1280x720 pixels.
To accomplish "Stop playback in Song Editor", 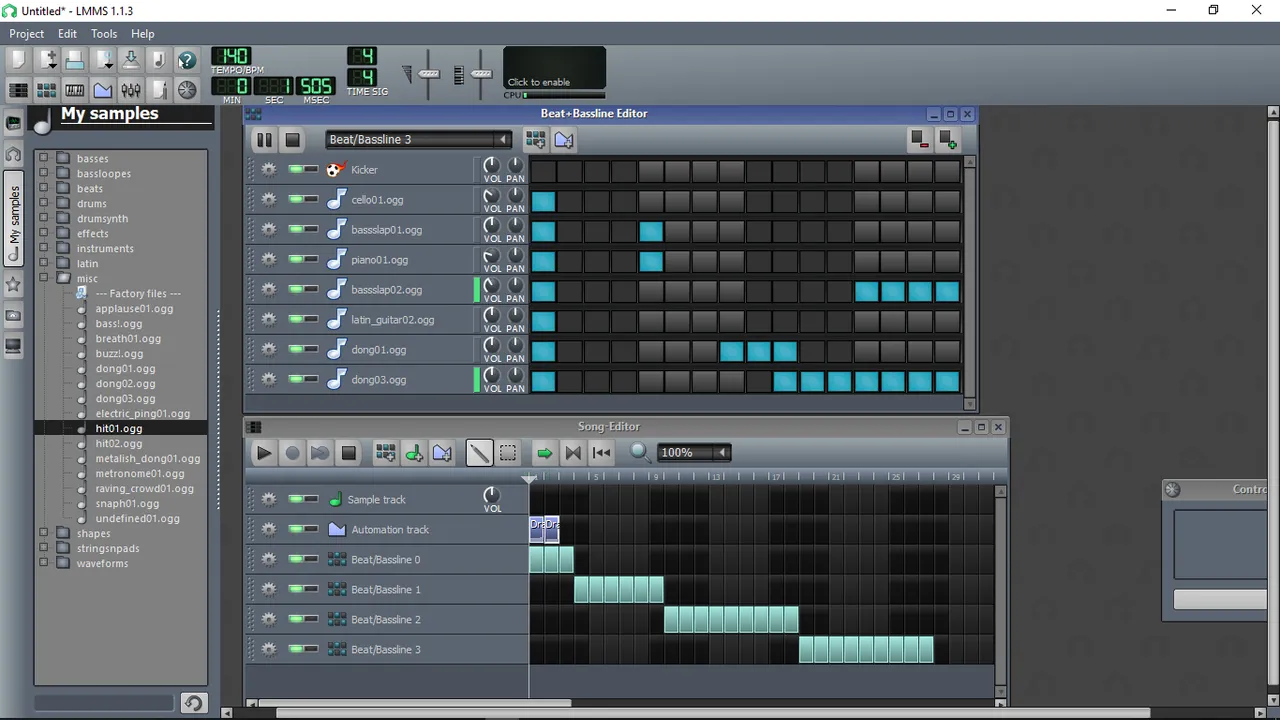I will [x=348, y=453].
